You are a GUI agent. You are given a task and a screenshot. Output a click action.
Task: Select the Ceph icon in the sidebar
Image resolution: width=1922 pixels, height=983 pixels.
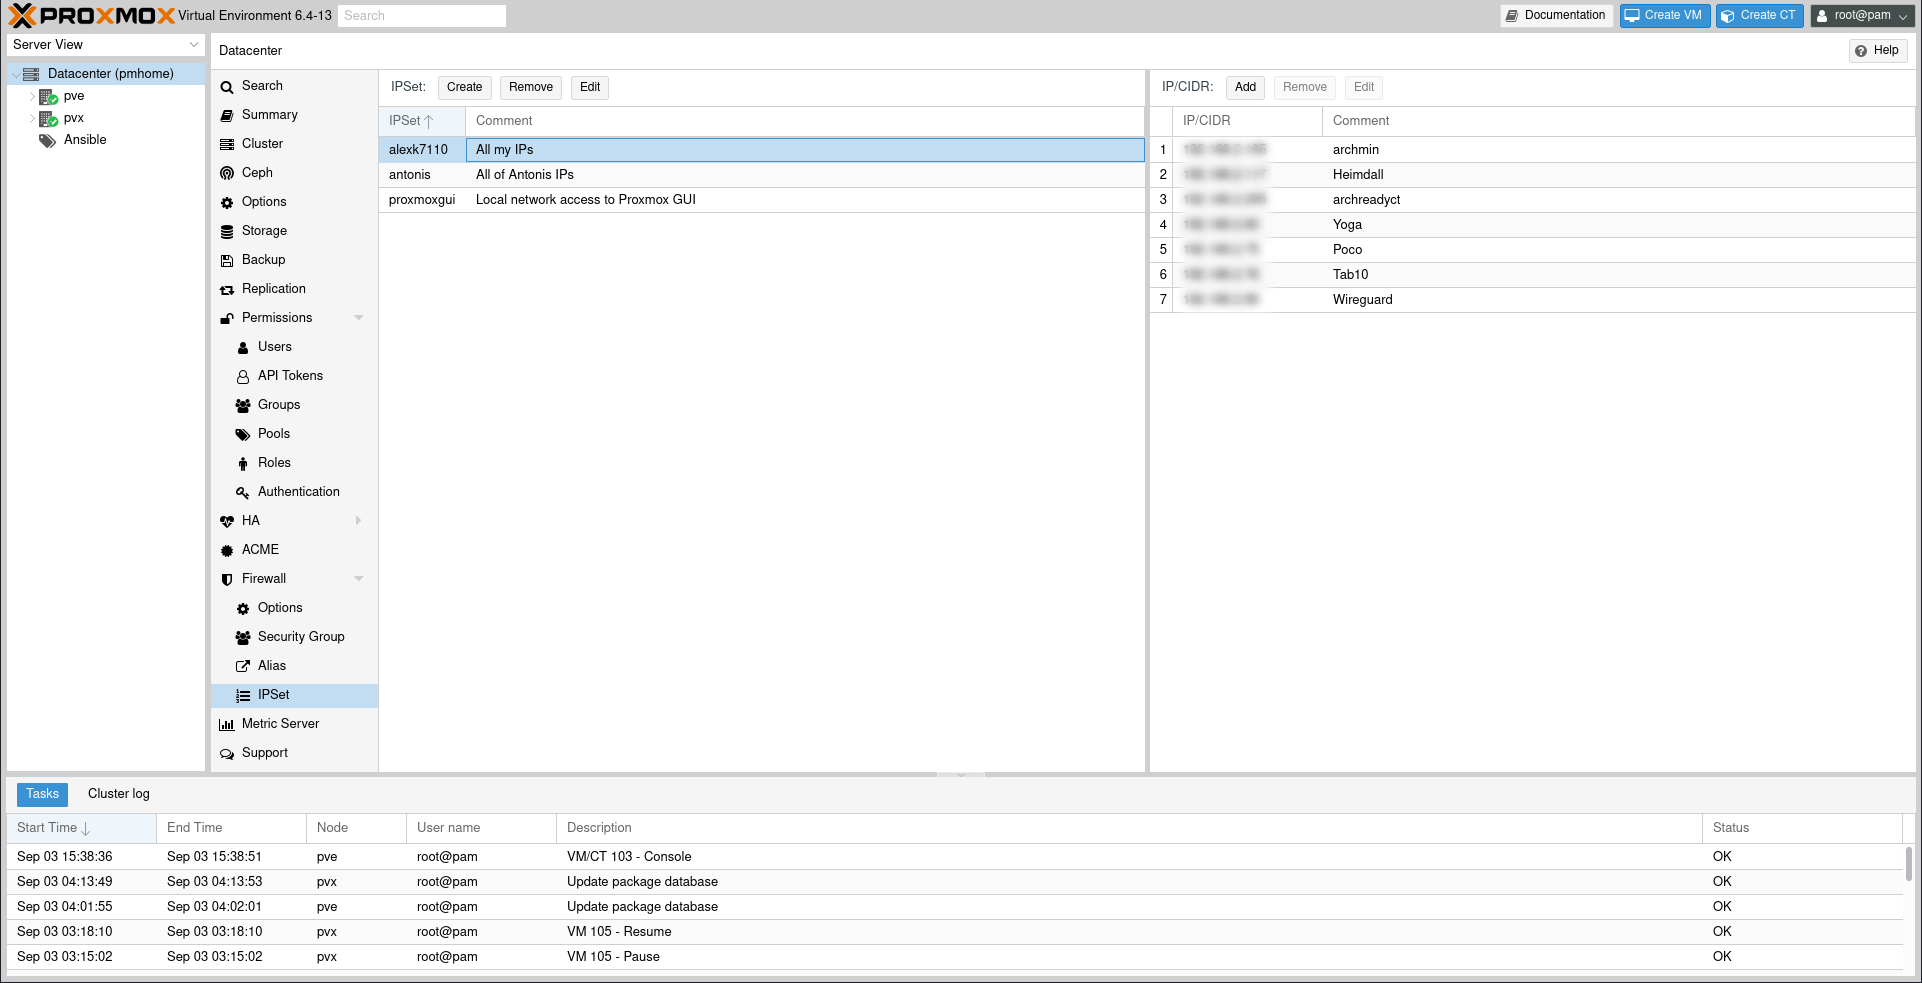[x=229, y=173]
